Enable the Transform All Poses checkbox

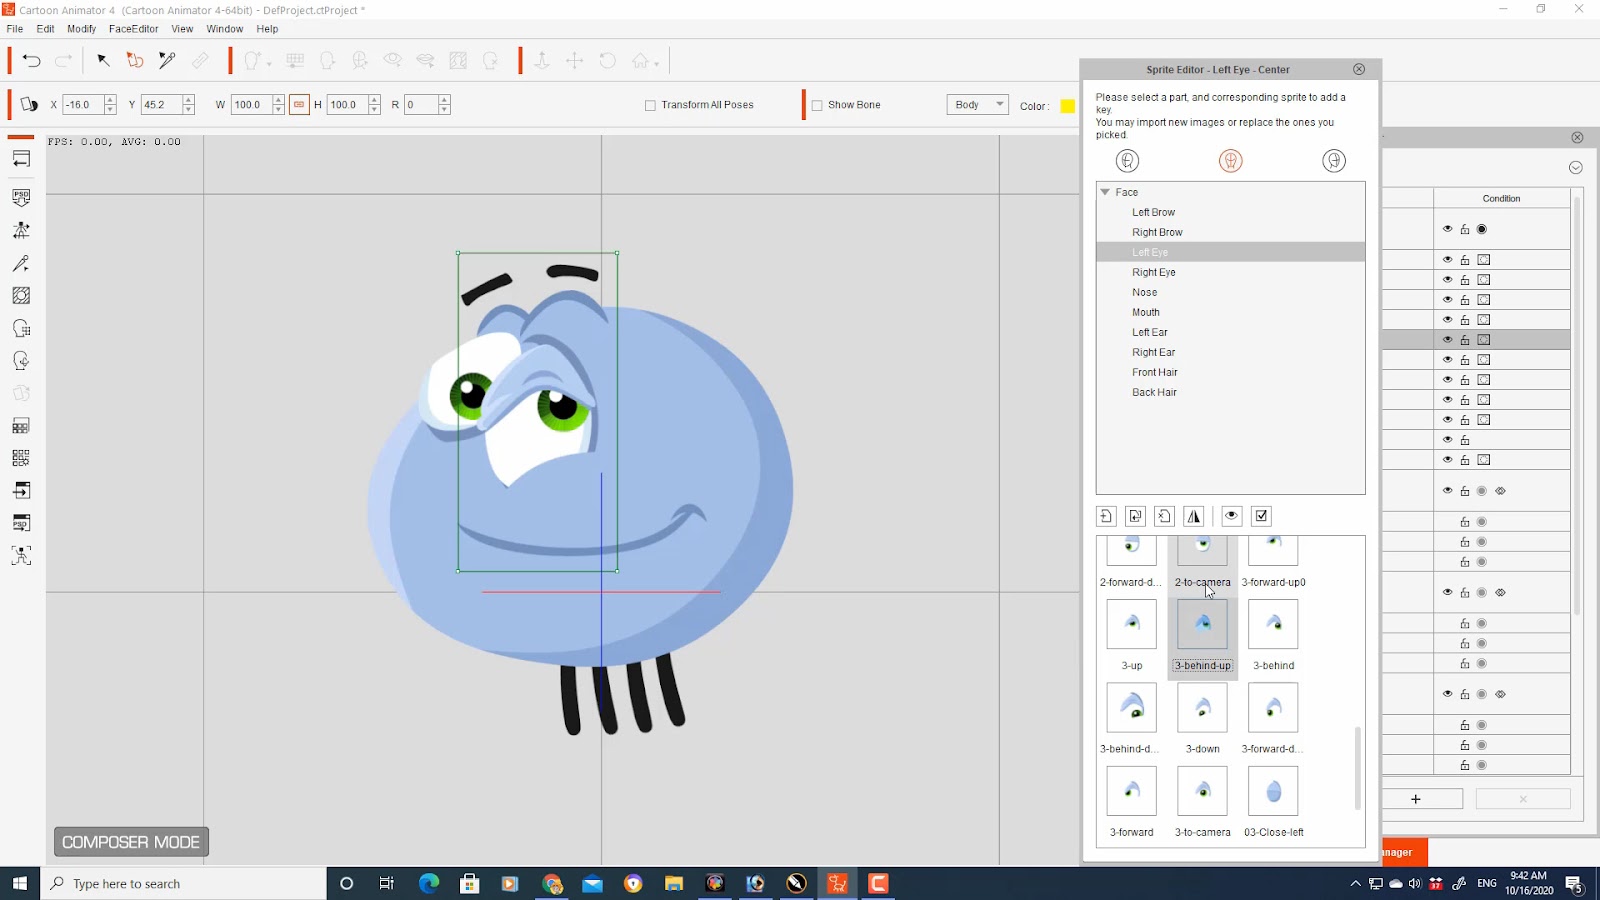click(x=651, y=105)
